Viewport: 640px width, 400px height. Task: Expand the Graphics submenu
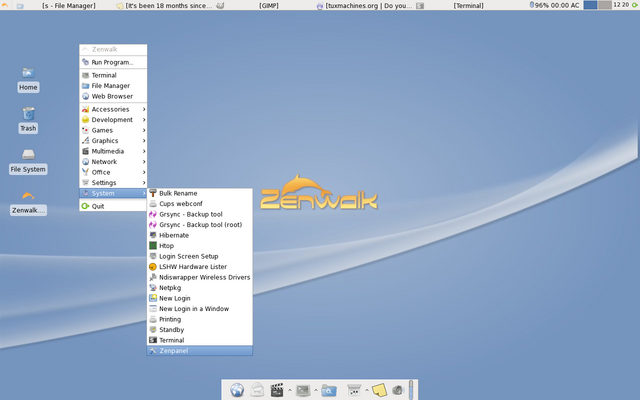click(113, 141)
